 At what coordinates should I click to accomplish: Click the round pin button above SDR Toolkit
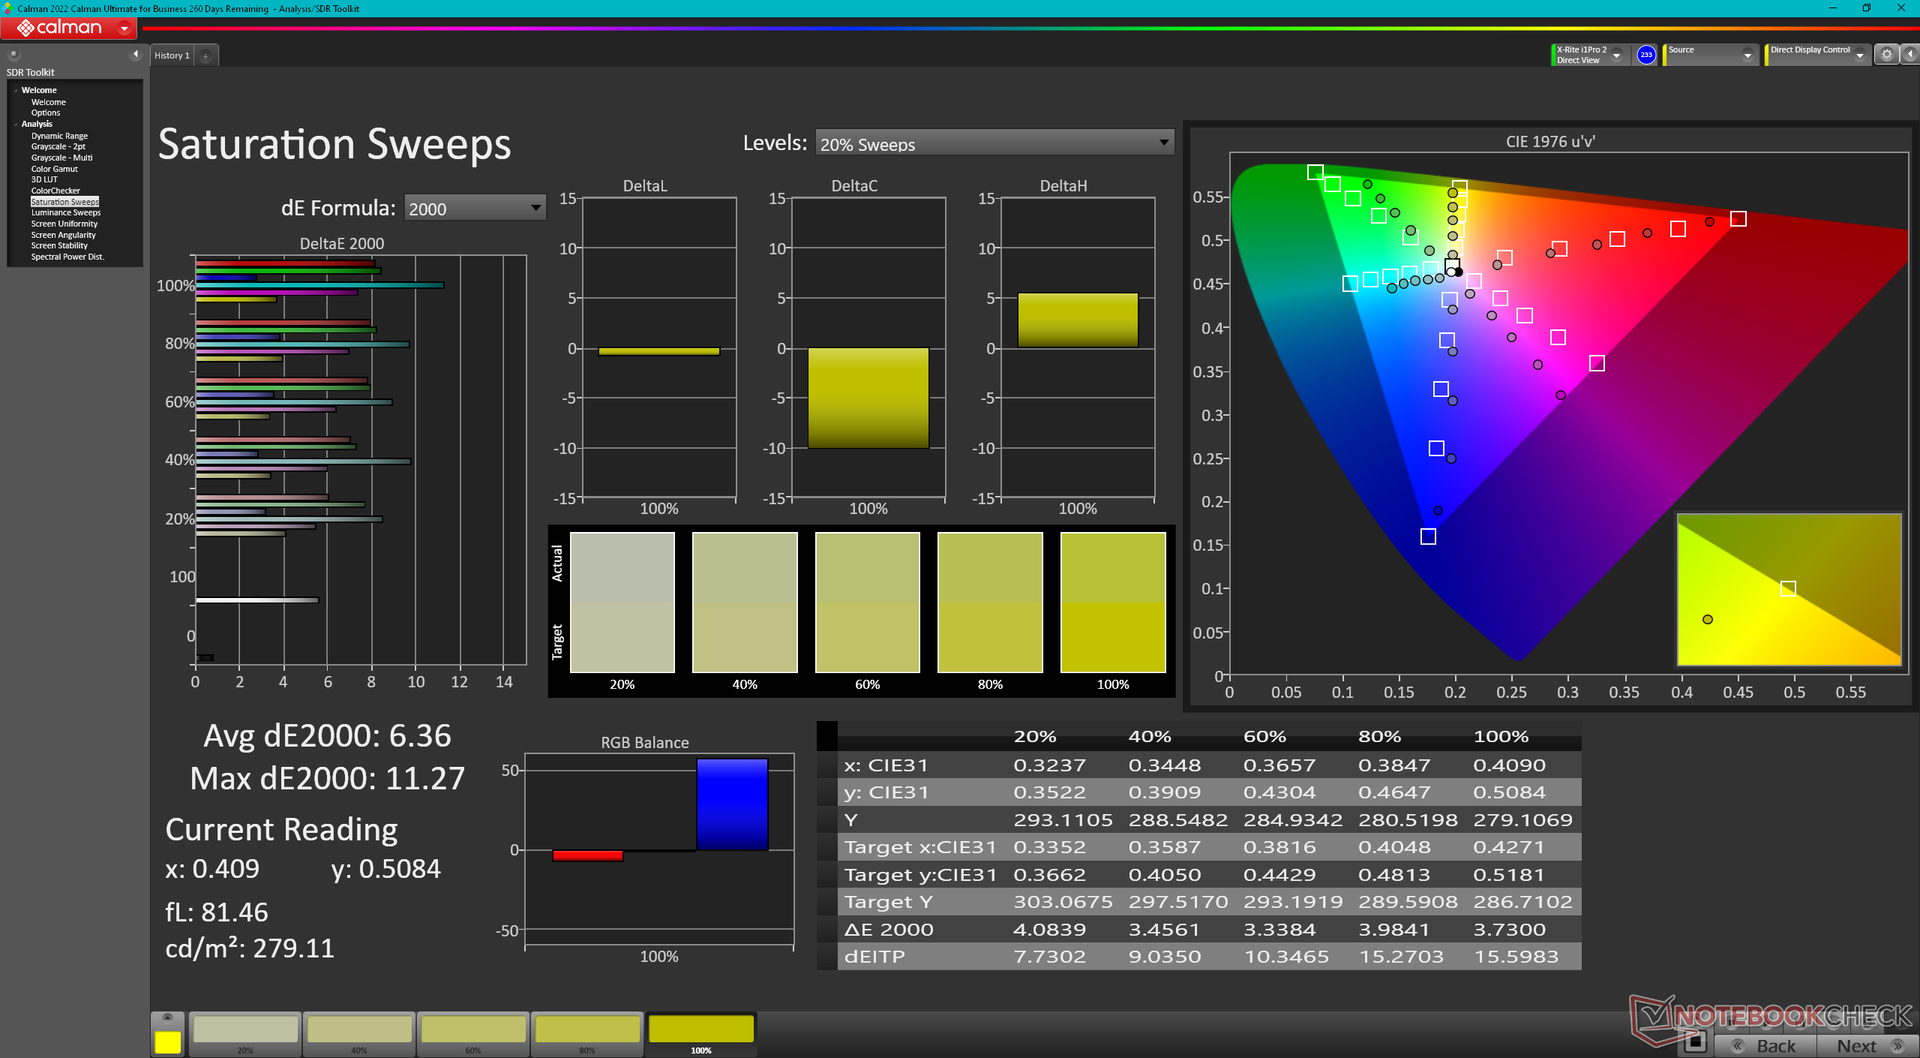(x=14, y=54)
